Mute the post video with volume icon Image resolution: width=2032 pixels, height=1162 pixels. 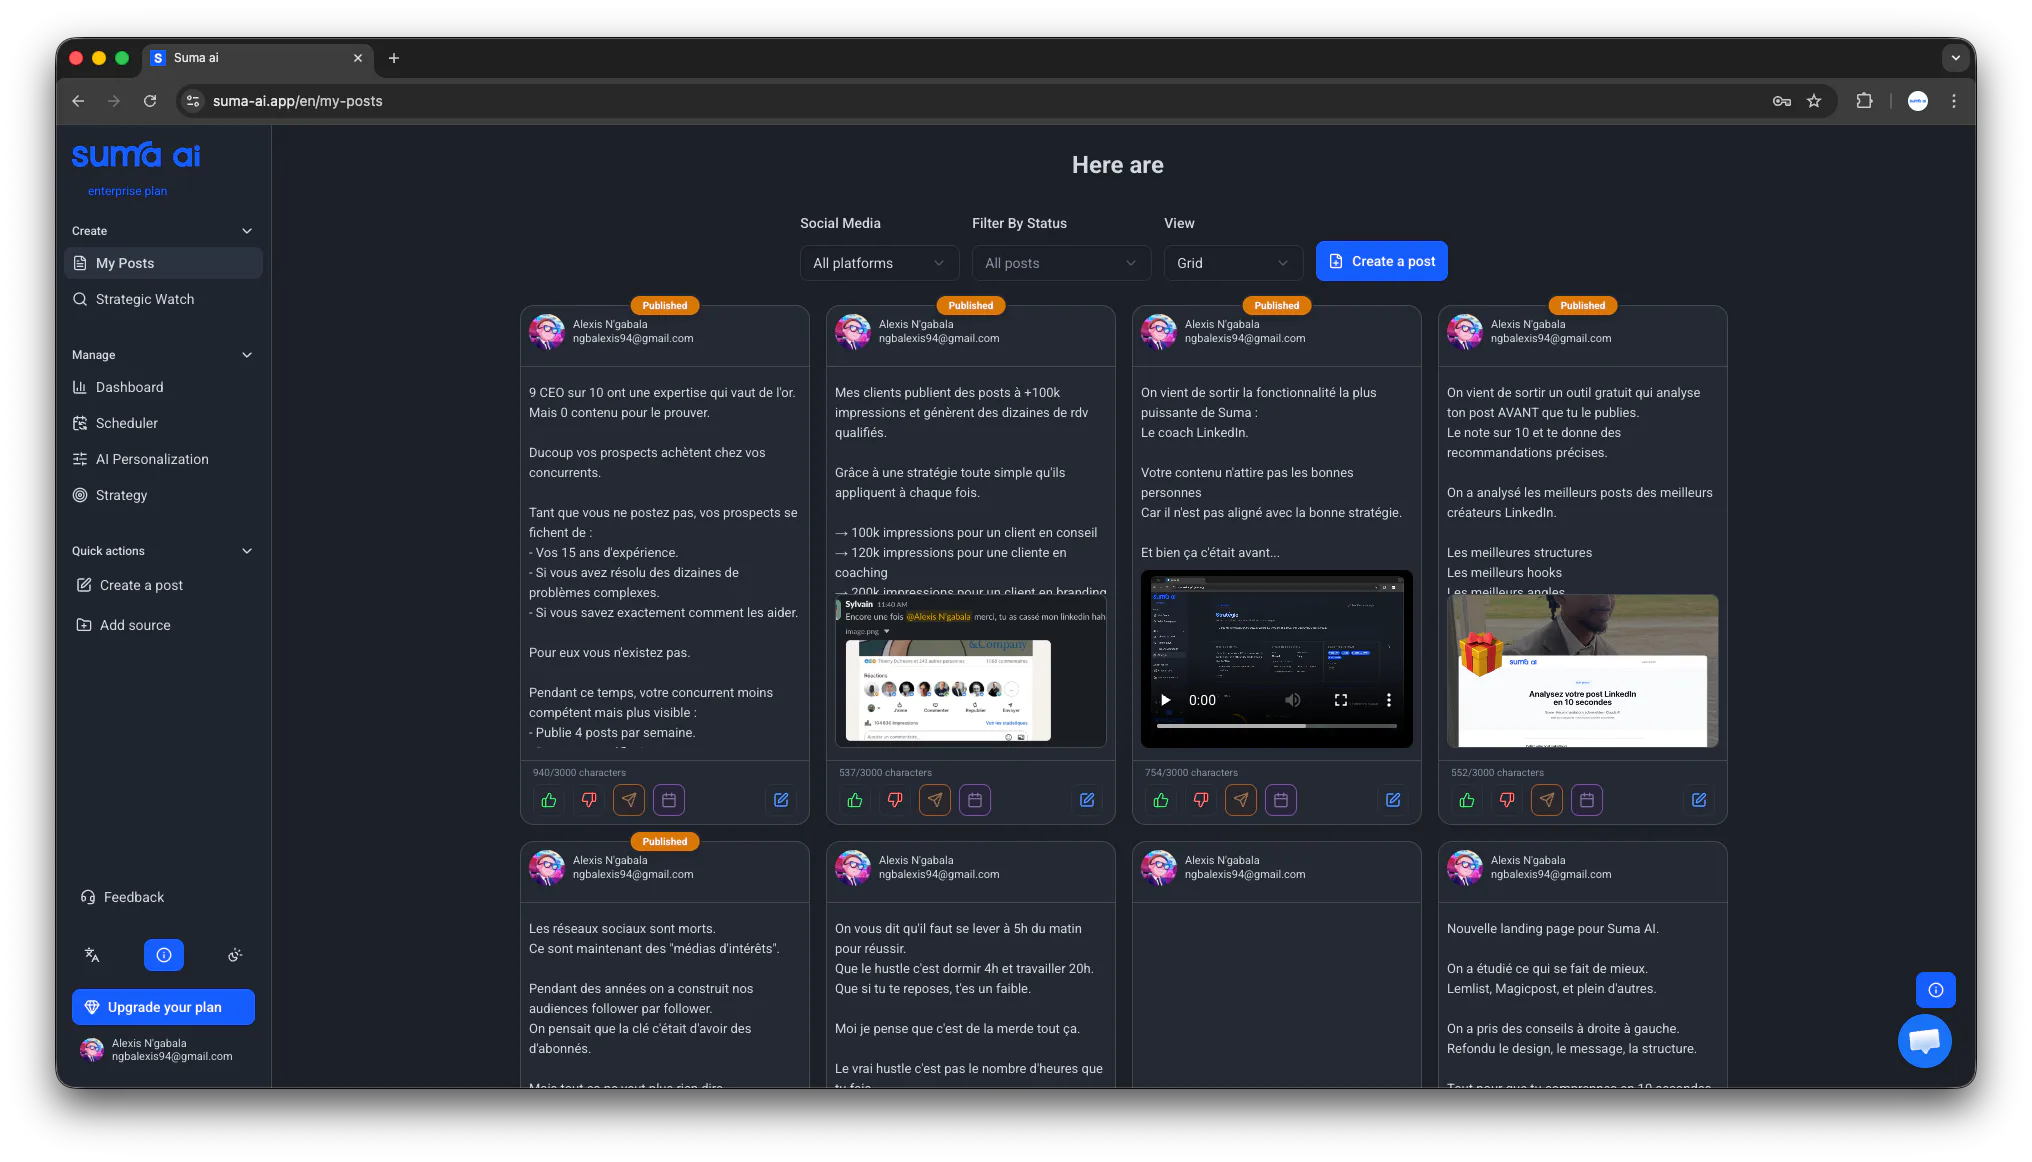click(x=1292, y=700)
